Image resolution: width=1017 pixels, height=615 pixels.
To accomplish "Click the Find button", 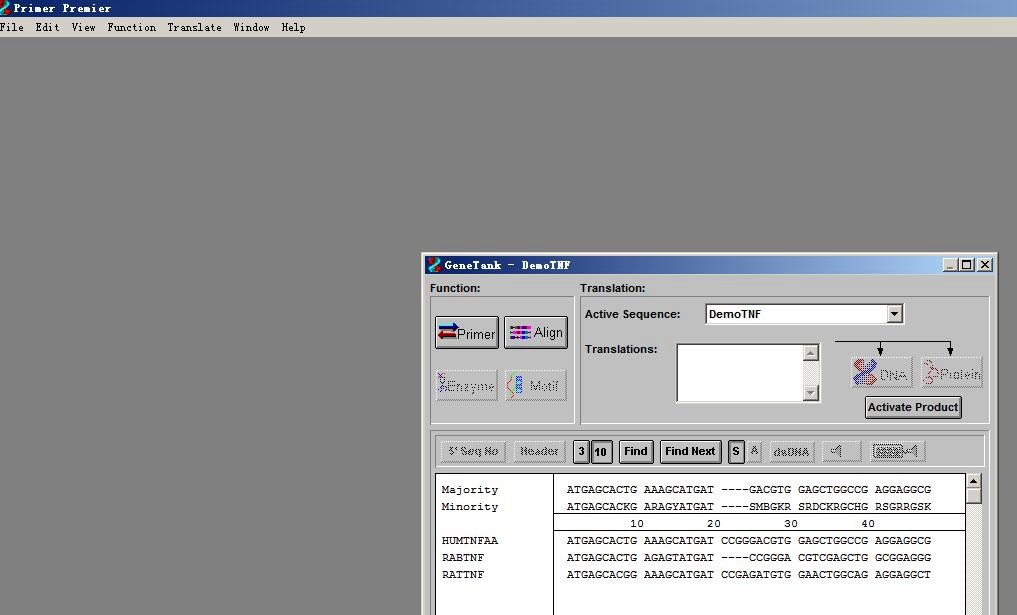I will 636,452.
